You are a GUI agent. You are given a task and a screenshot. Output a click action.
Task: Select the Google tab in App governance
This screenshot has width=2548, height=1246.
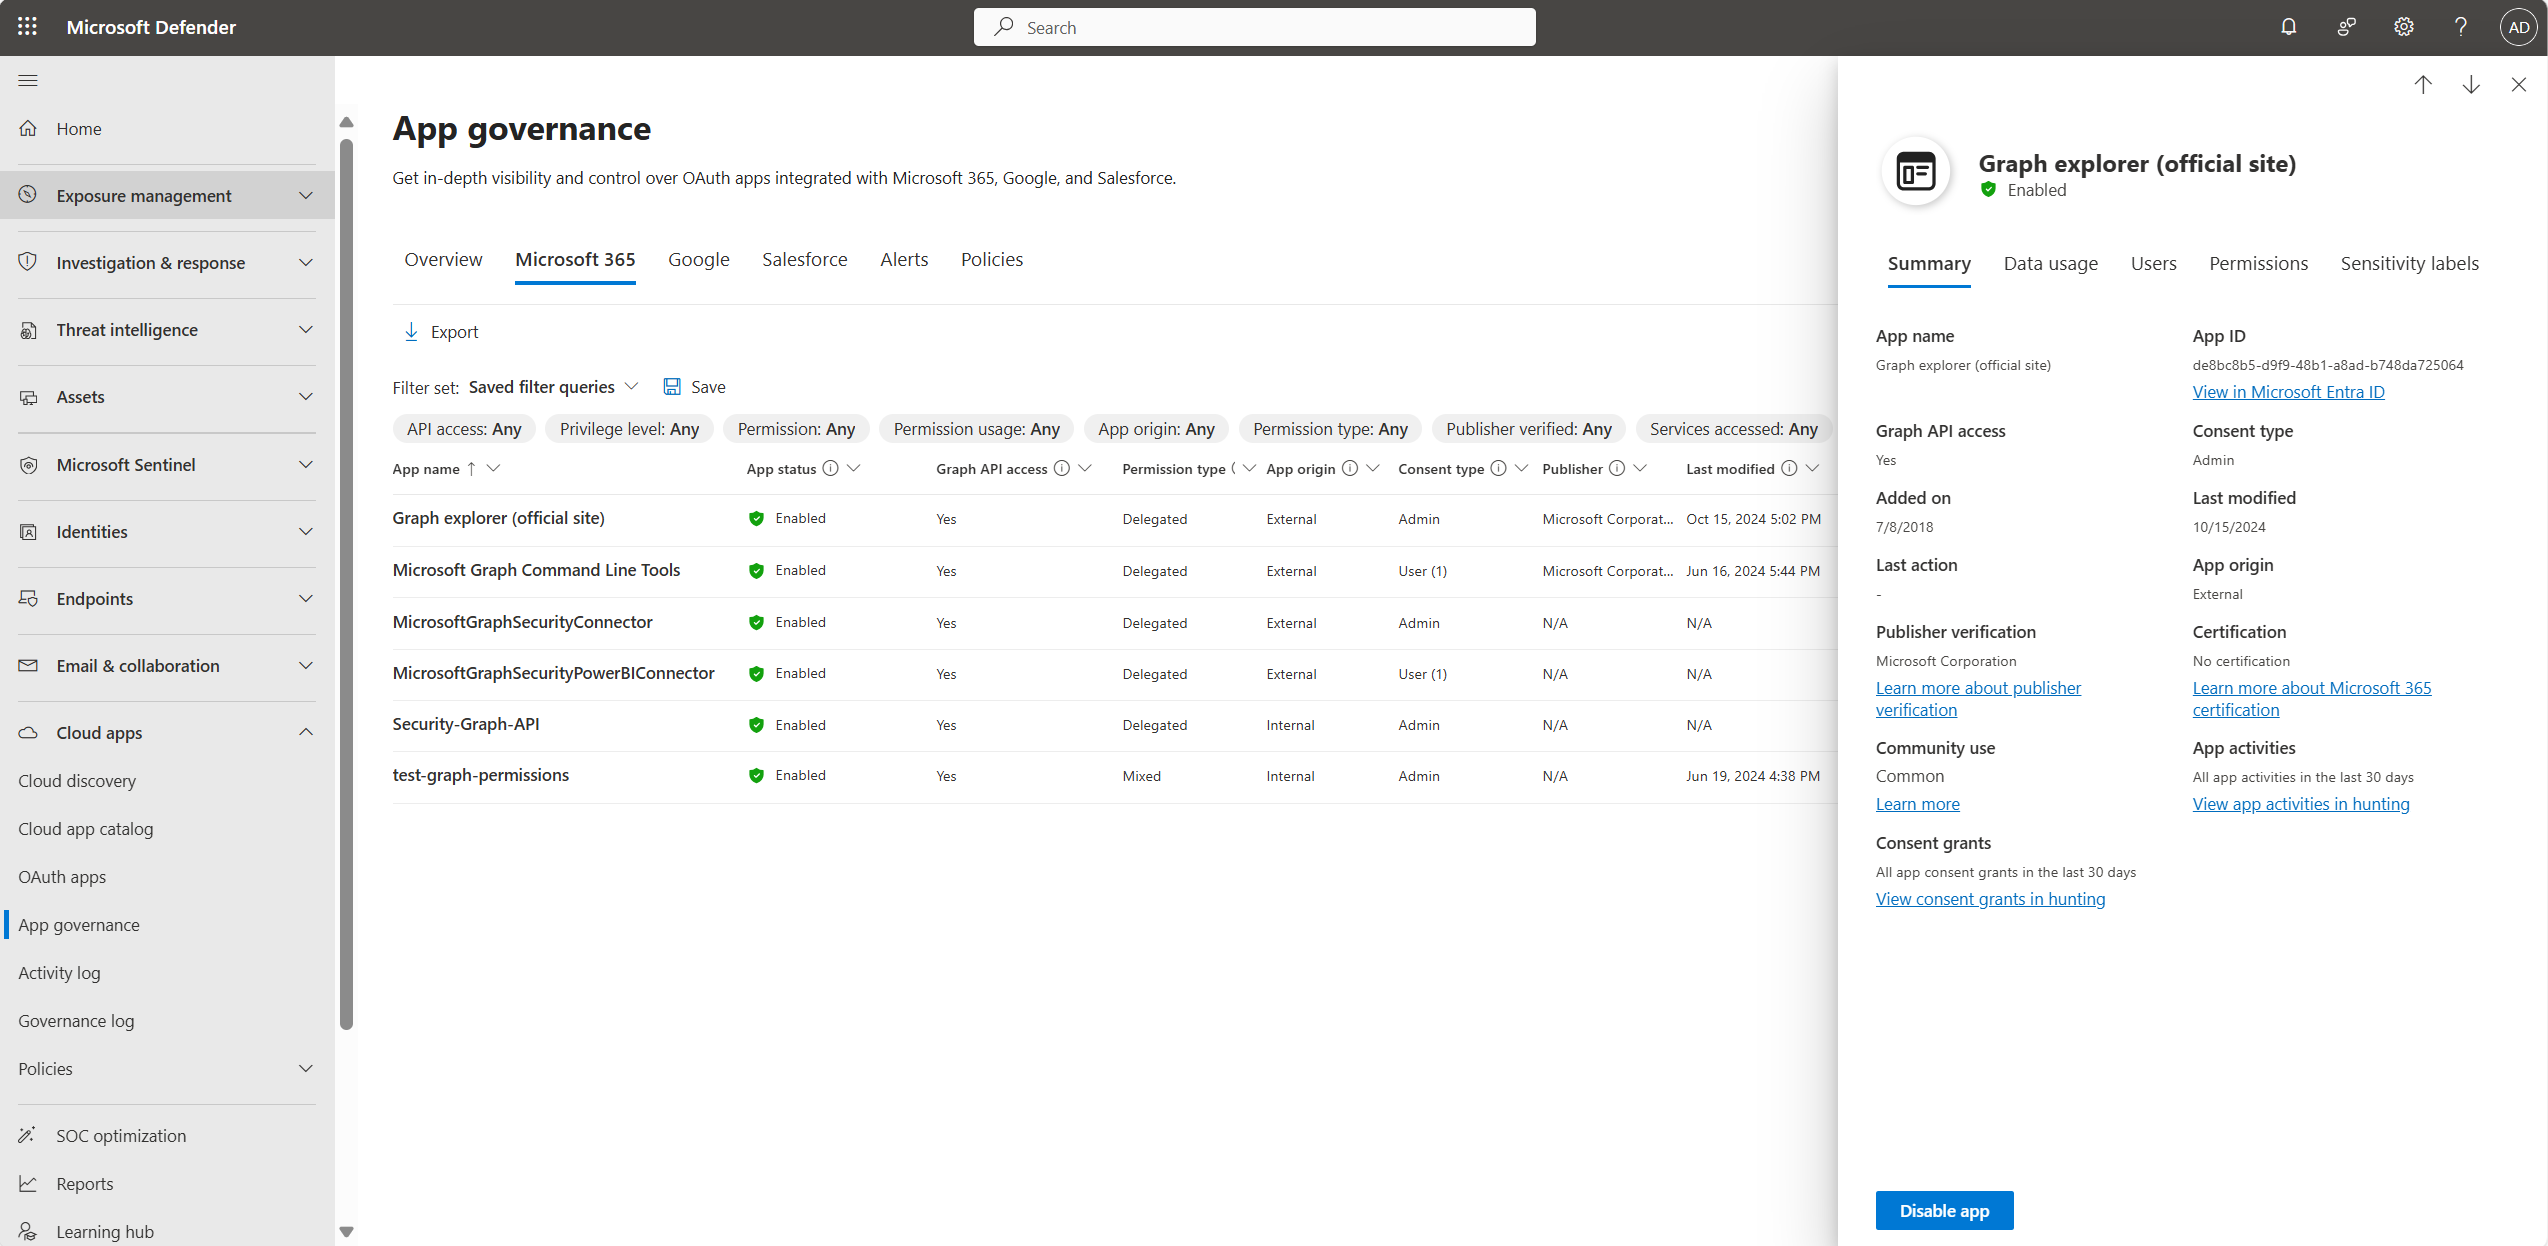[699, 258]
